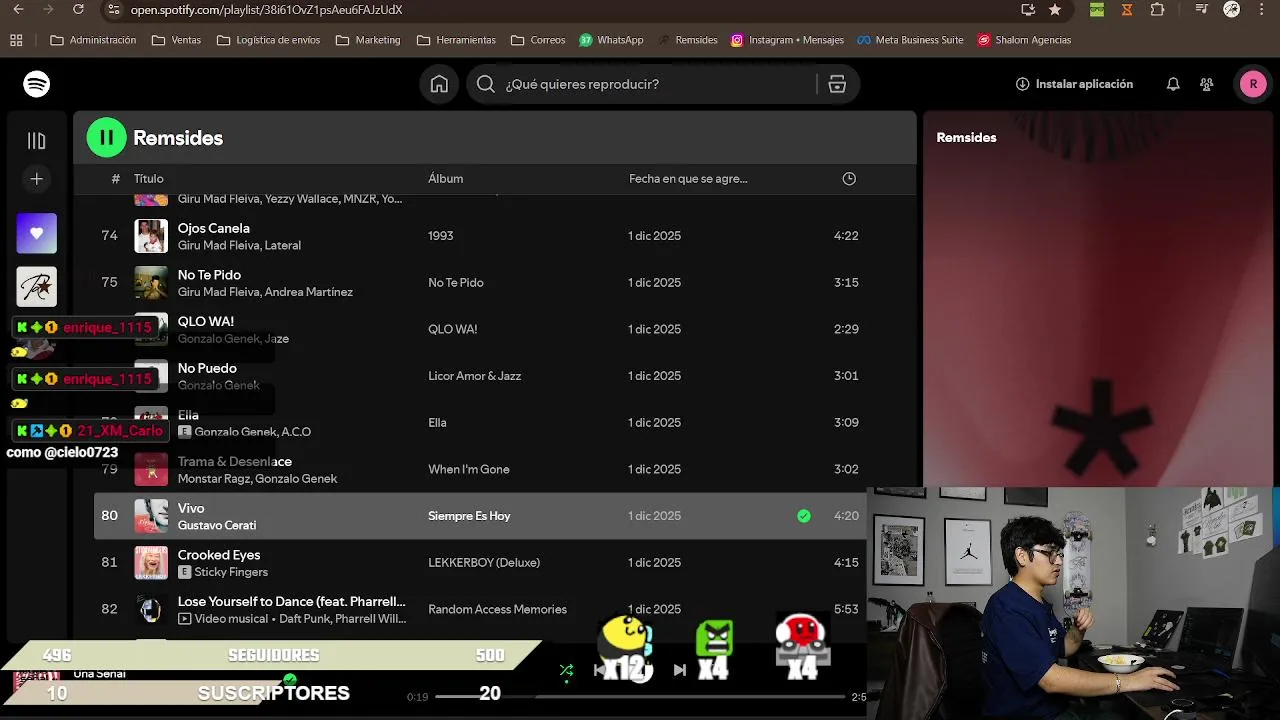
Task: Open the Spotify logo home link
Action: [37, 84]
